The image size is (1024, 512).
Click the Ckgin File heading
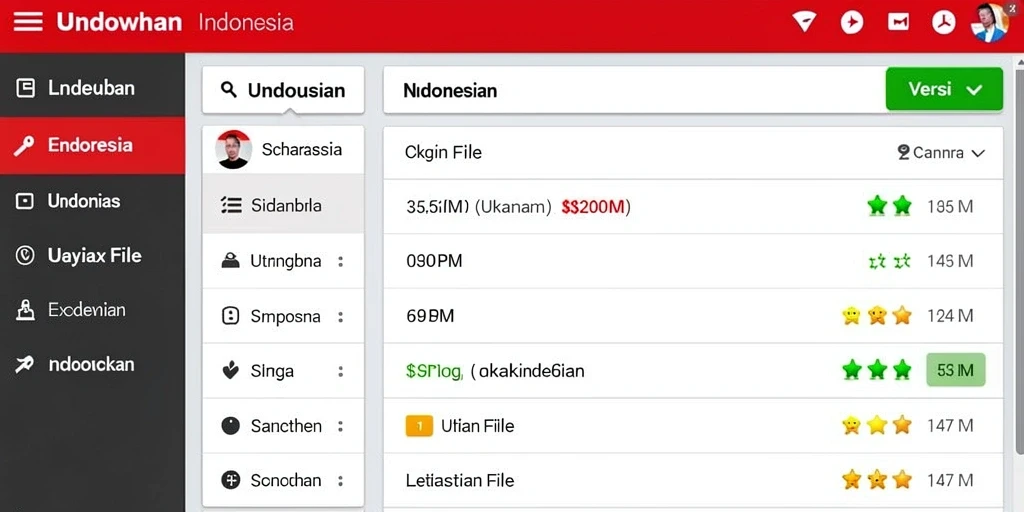pos(443,153)
